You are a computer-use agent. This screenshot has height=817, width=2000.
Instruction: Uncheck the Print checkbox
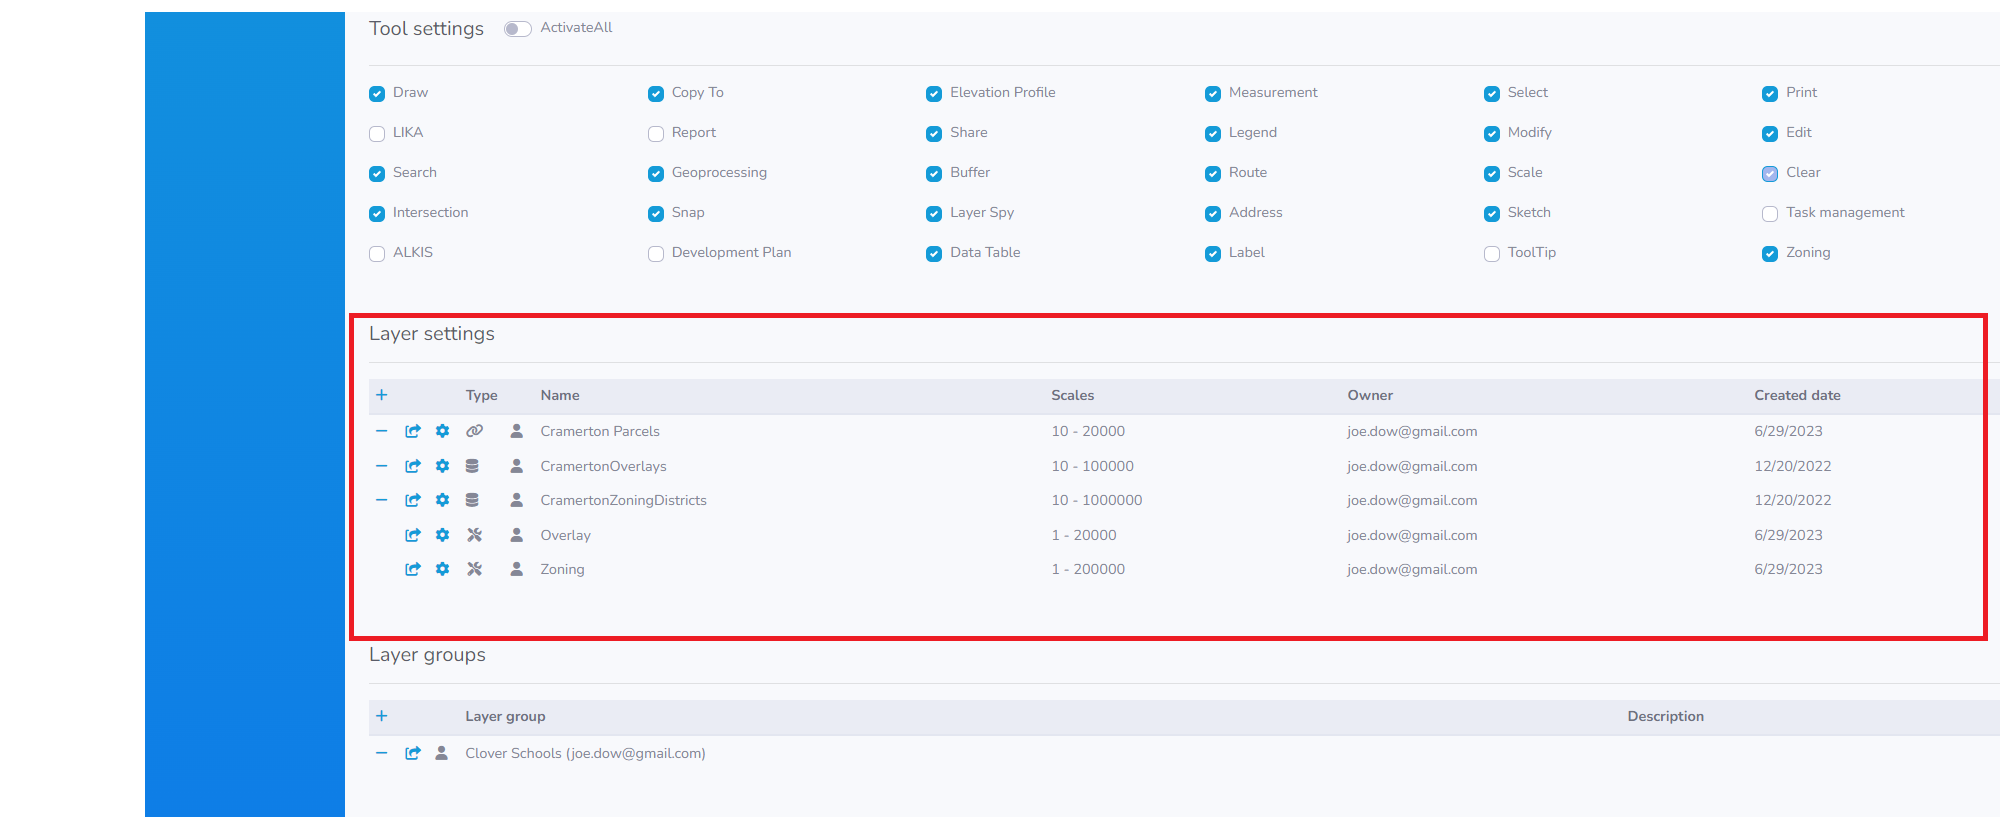pyautogui.click(x=1770, y=93)
